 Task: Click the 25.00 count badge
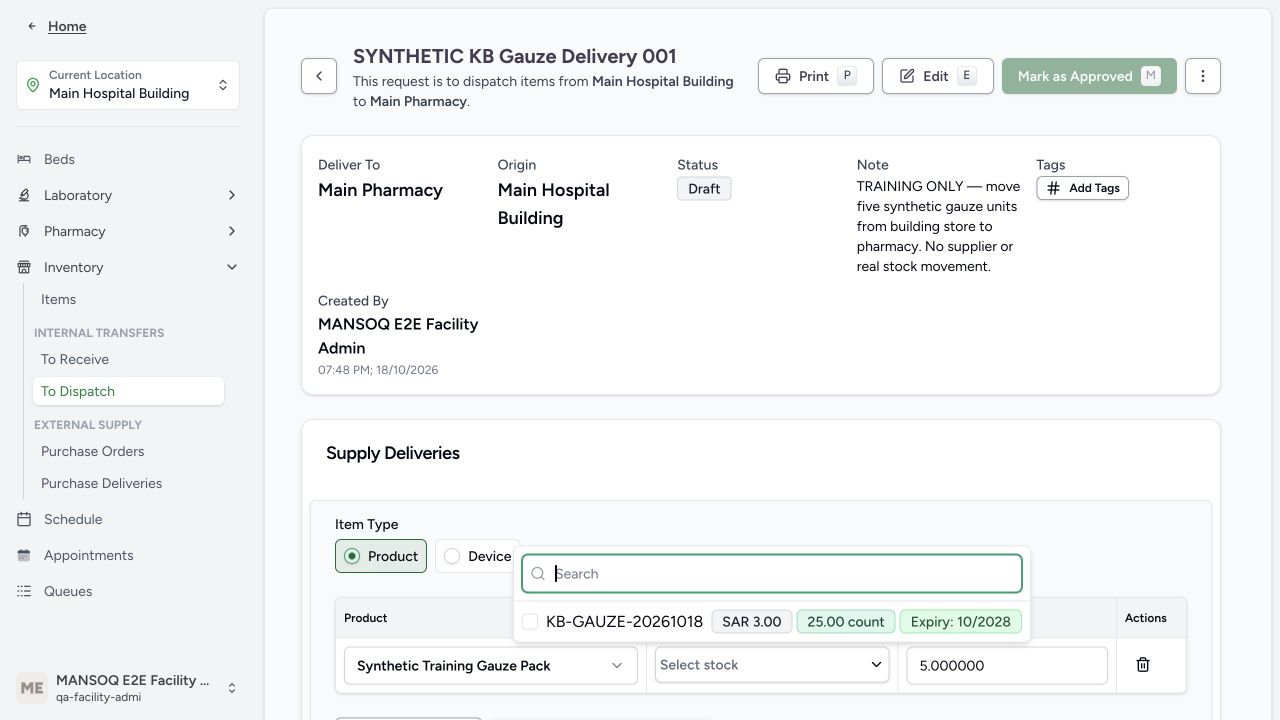tap(846, 622)
